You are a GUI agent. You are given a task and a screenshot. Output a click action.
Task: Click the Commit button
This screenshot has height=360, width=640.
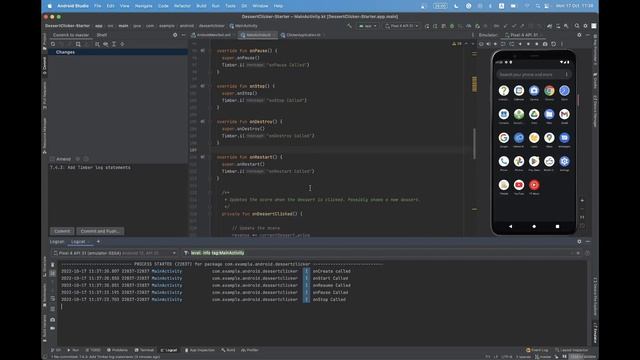click(62, 231)
